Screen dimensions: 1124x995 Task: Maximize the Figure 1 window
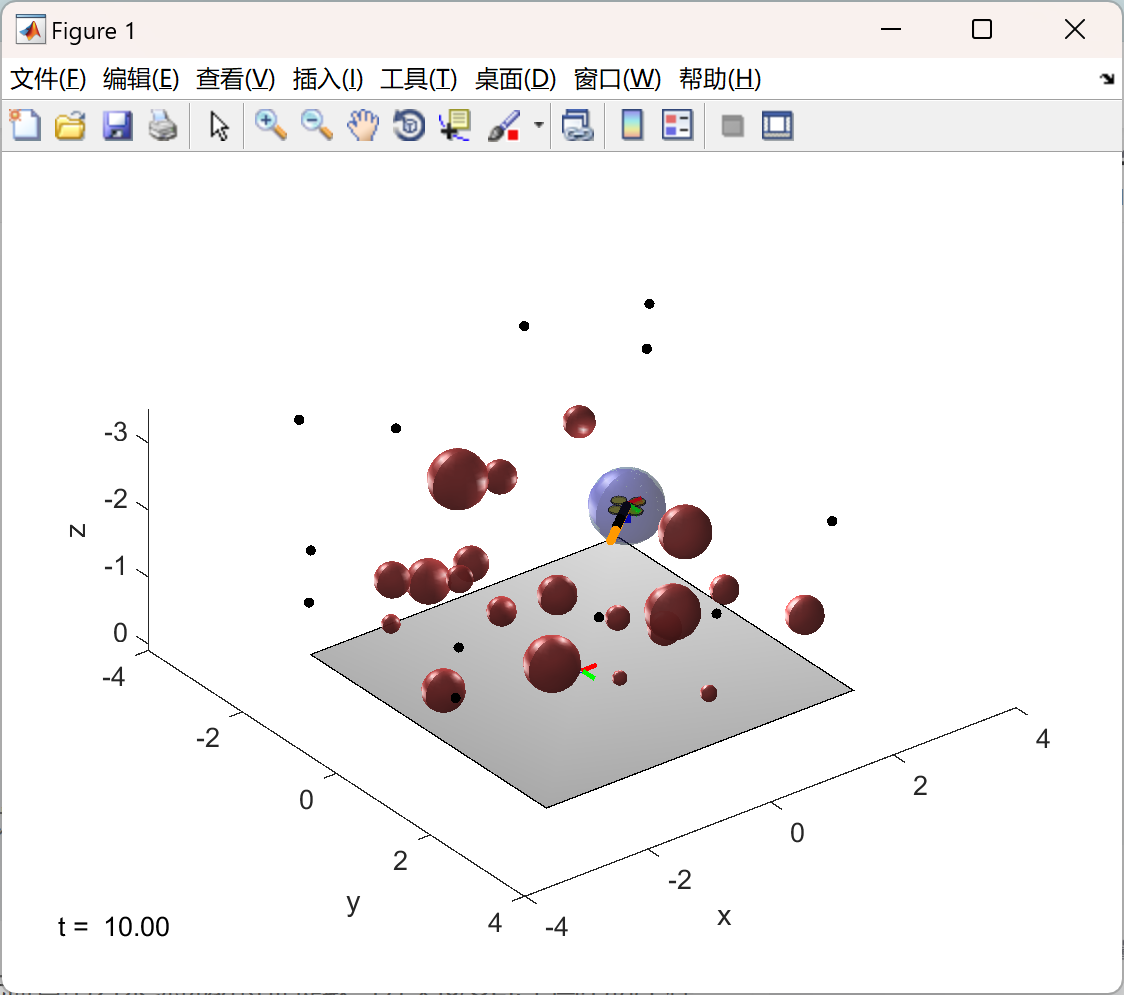(982, 29)
